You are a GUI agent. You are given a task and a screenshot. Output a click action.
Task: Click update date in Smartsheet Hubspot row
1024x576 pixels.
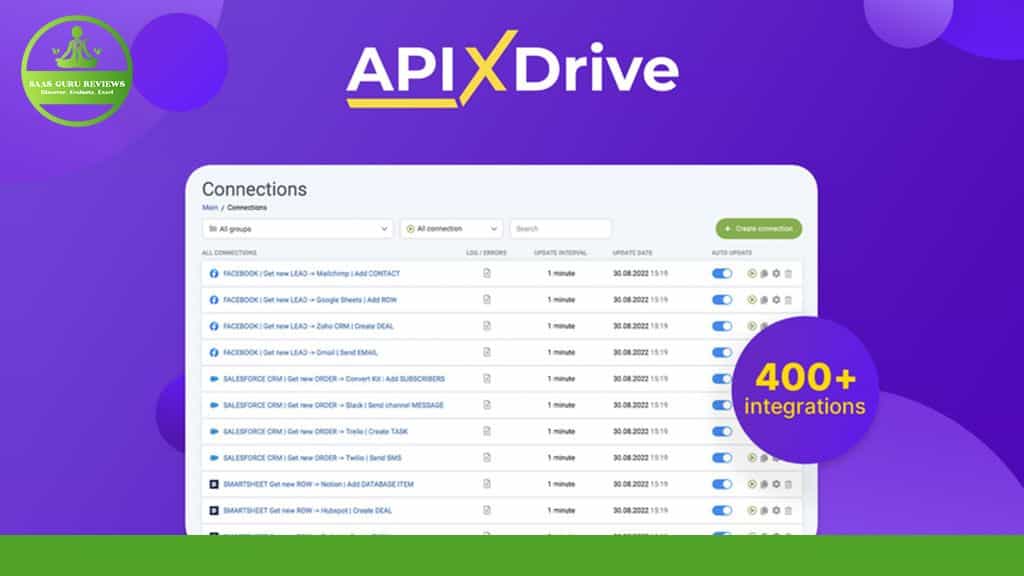click(x=640, y=511)
